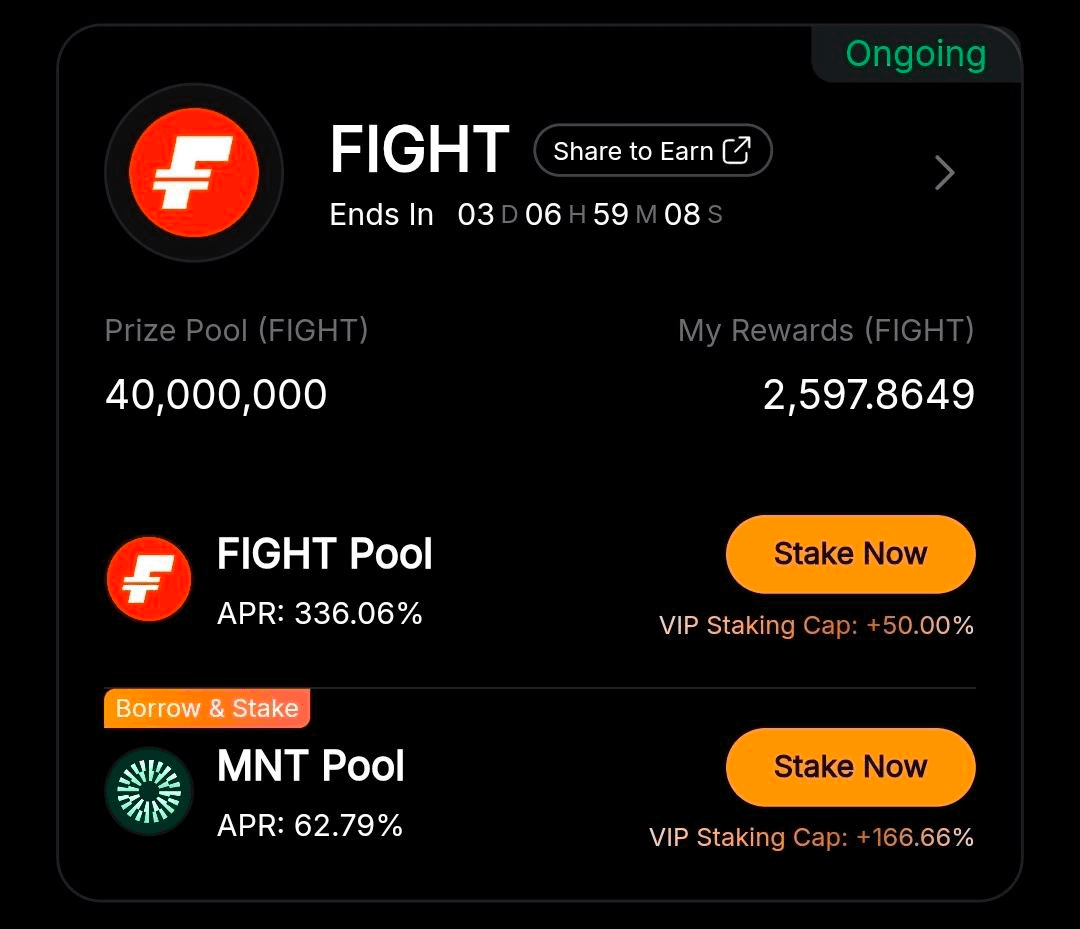Click the FIGHT event title
Image resolution: width=1080 pixels, height=929 pixels.
point(420,150)
